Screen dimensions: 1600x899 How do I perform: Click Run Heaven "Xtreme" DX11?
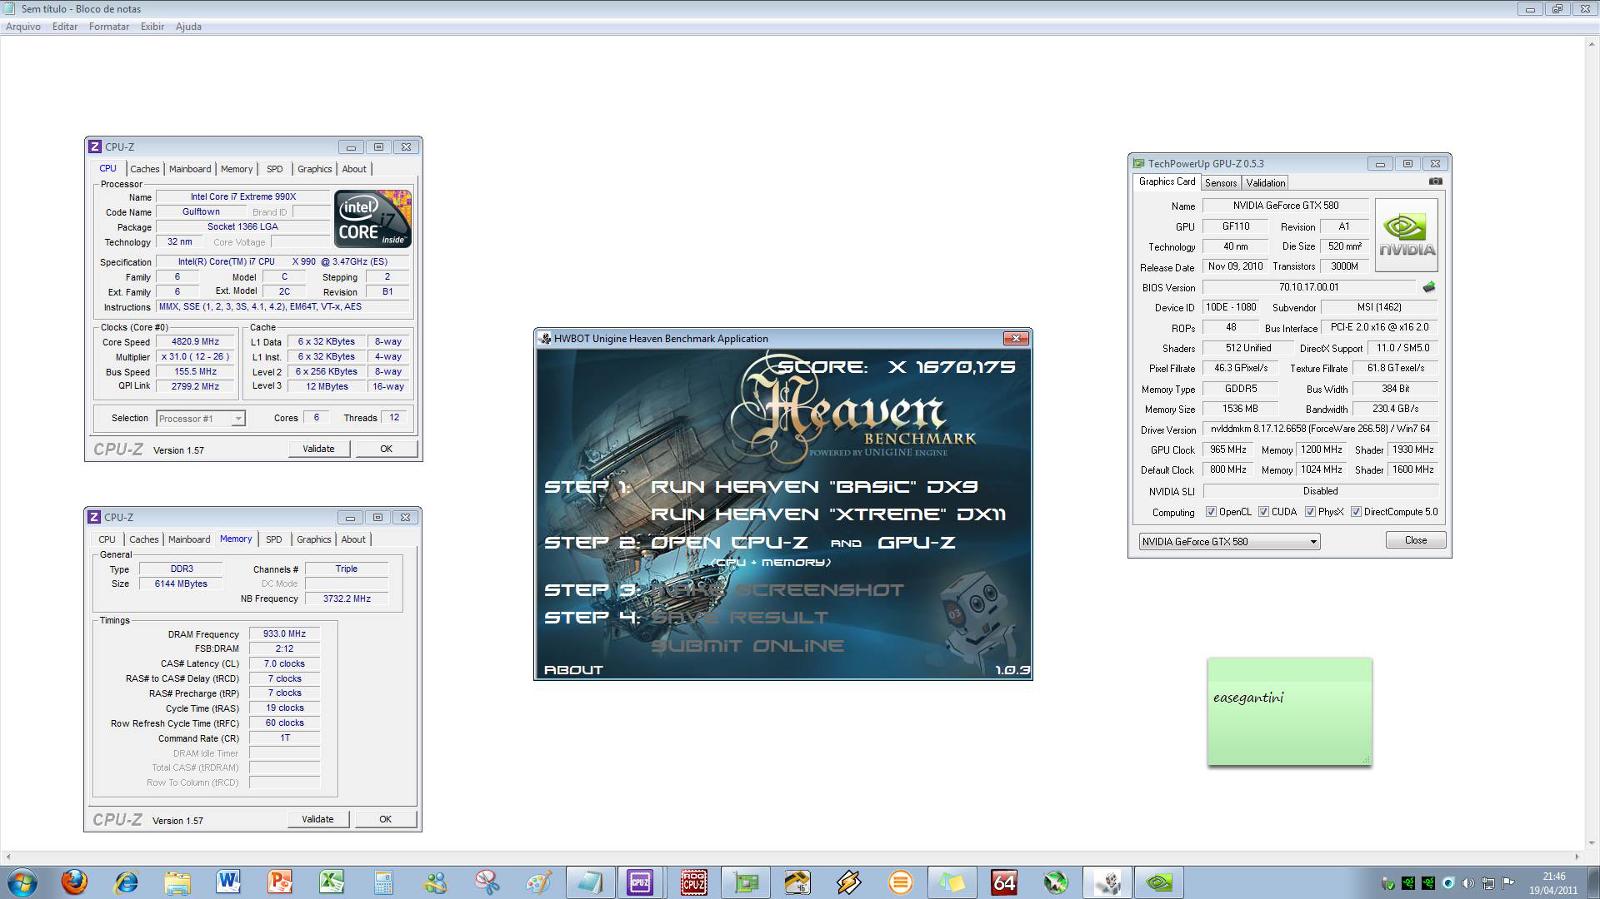click(828, 514)
